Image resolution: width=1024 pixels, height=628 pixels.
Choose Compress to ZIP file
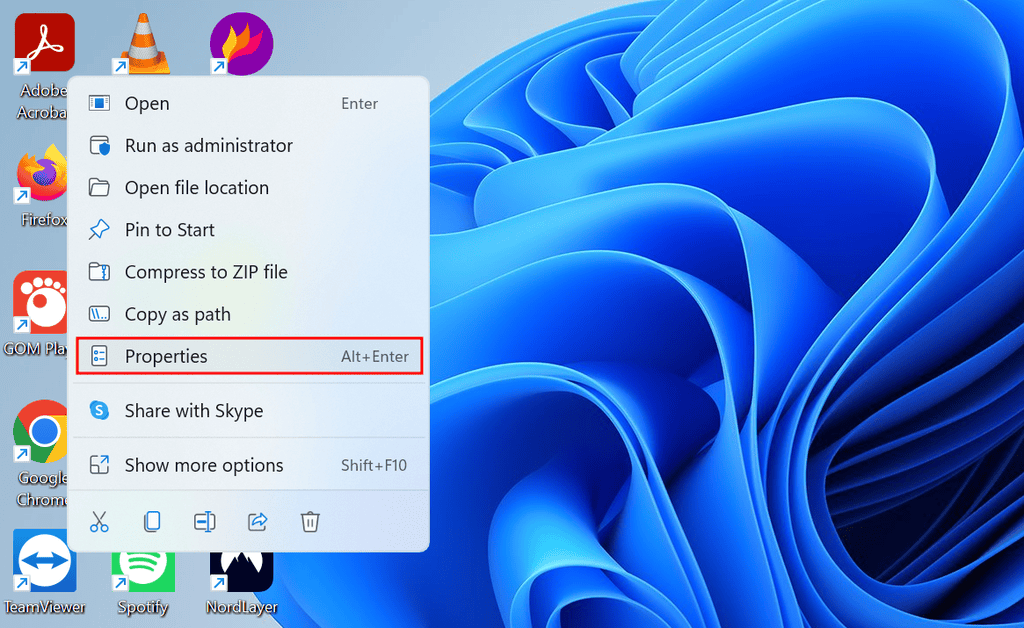coord(205,271)
